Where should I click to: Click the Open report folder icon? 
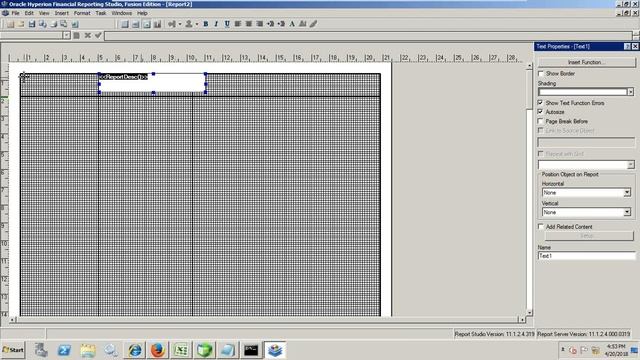coord(21,24)
